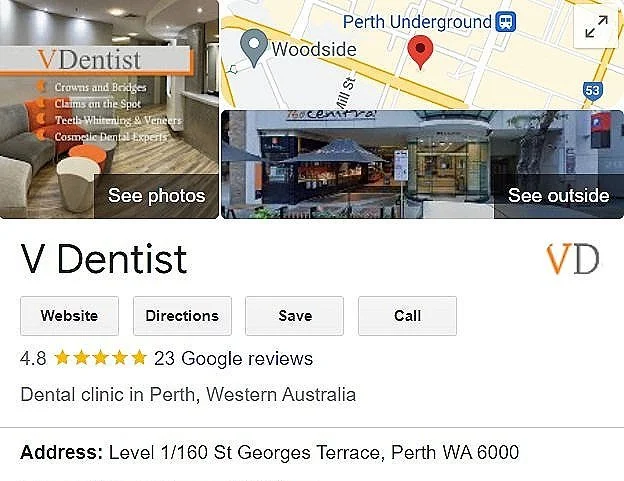The image size is (624, 481).
Task: Click the Perth Underground train station icon
Action: [505, 22]
